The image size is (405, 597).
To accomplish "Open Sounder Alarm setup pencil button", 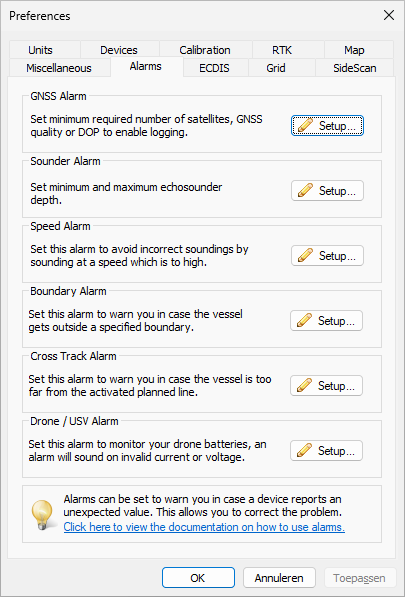I will click(x=327, y=191).
